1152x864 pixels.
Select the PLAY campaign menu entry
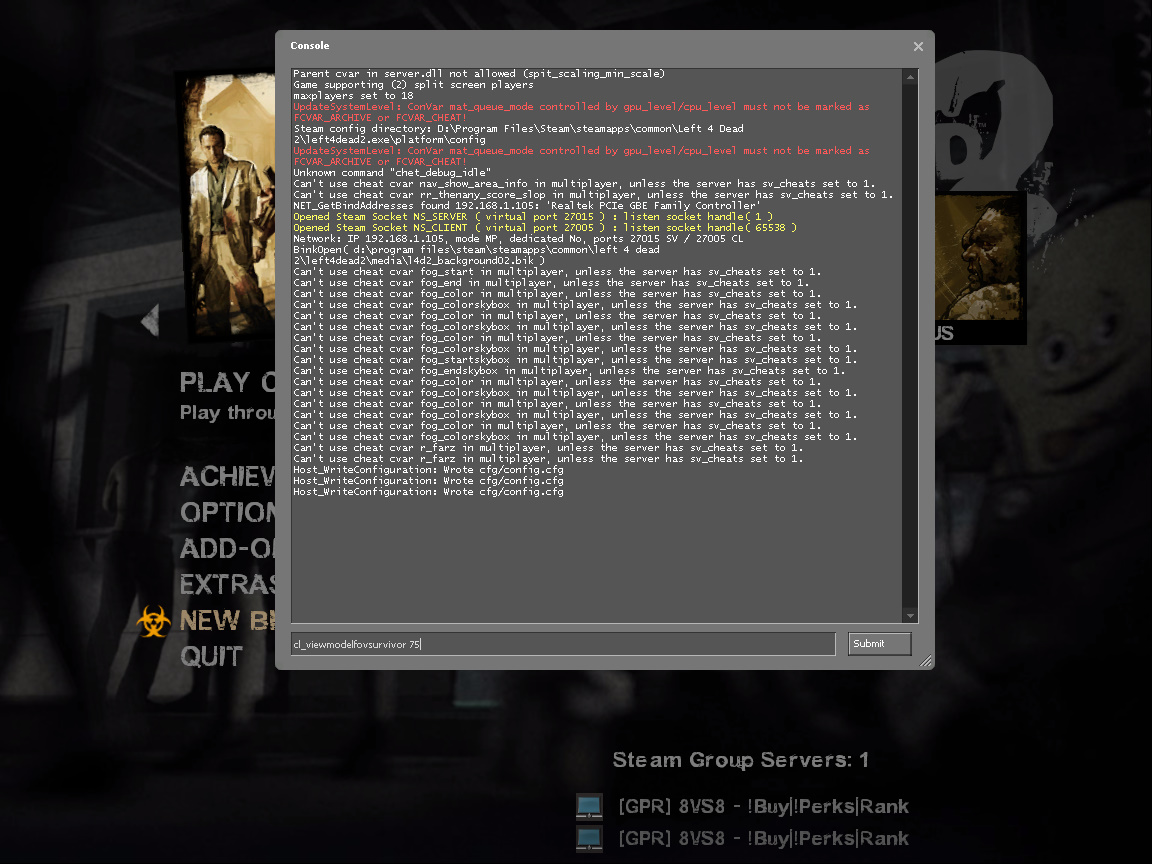(228, 382)
